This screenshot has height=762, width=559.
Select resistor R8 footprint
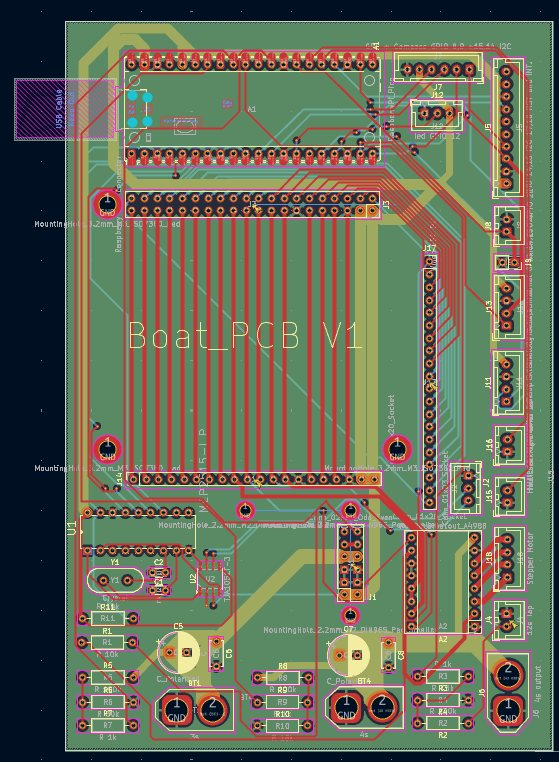(x=282, y=677)
